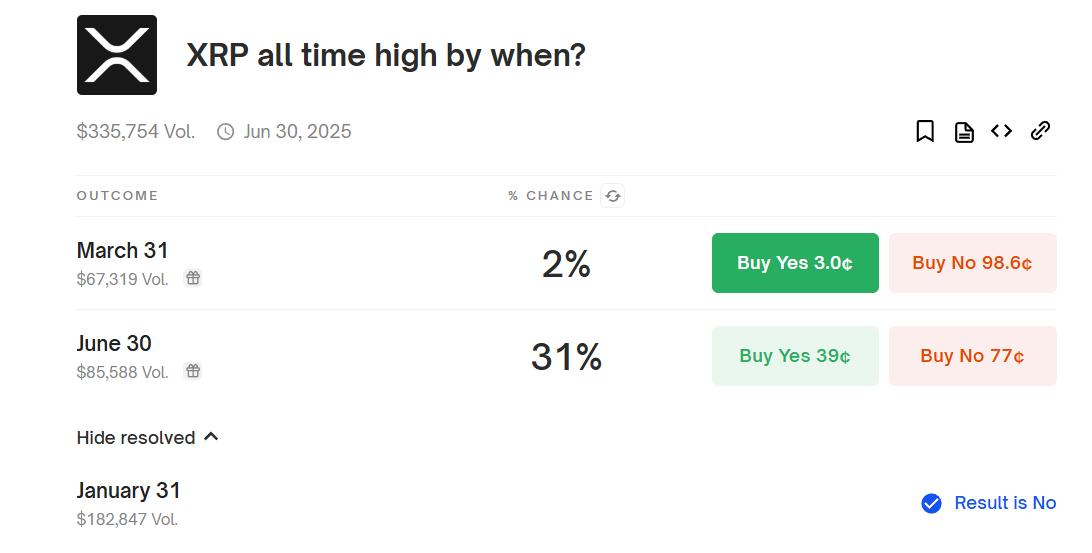This screenshot has width=1092, height=553.
Task: Click Buy No 98.6¢ for March 31
Action: click(973, 263)
